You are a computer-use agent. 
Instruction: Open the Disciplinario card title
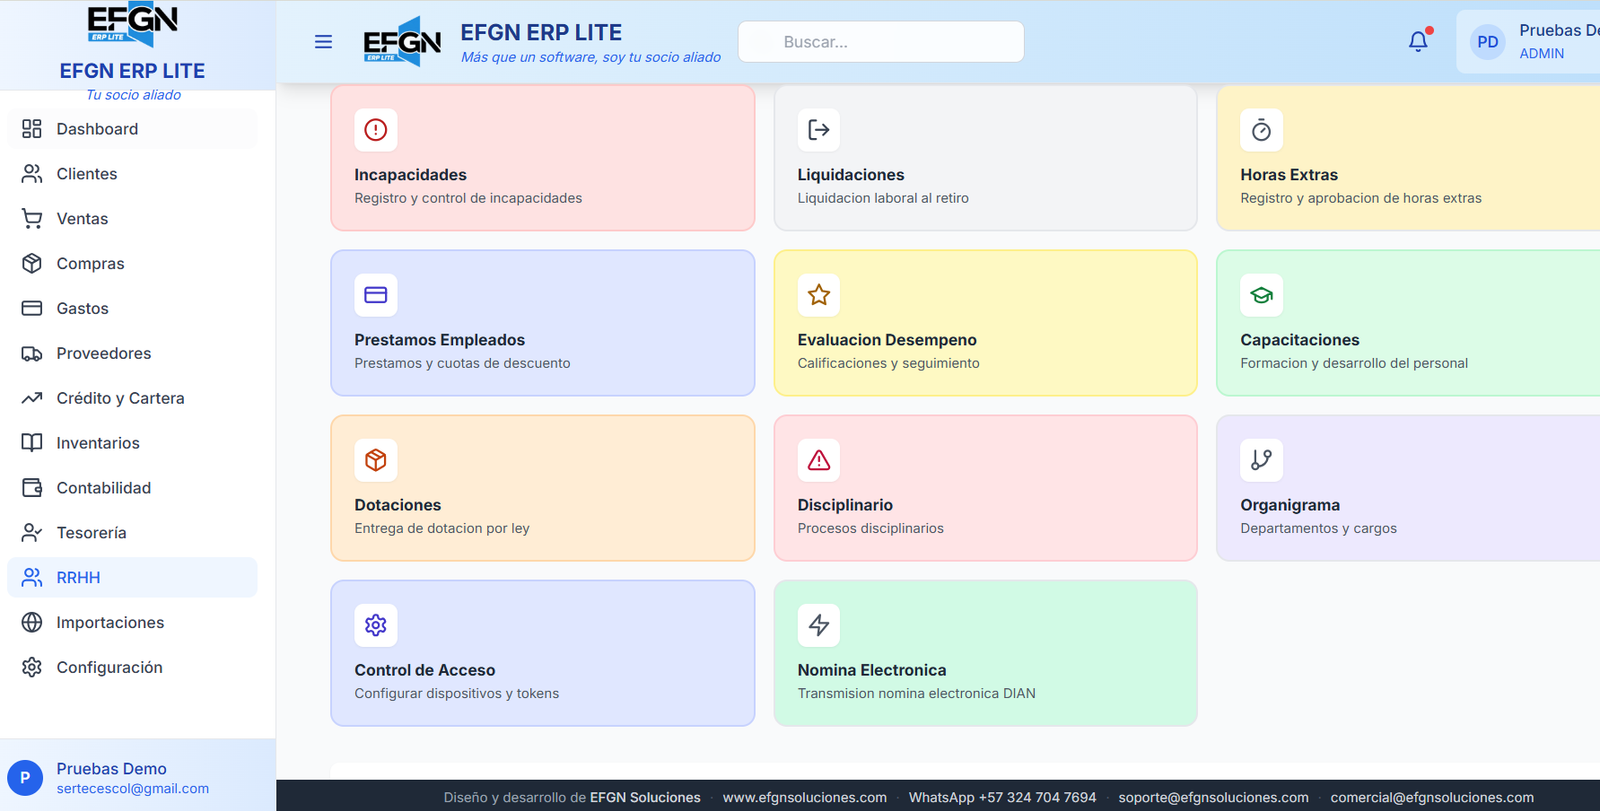point(845,505)
